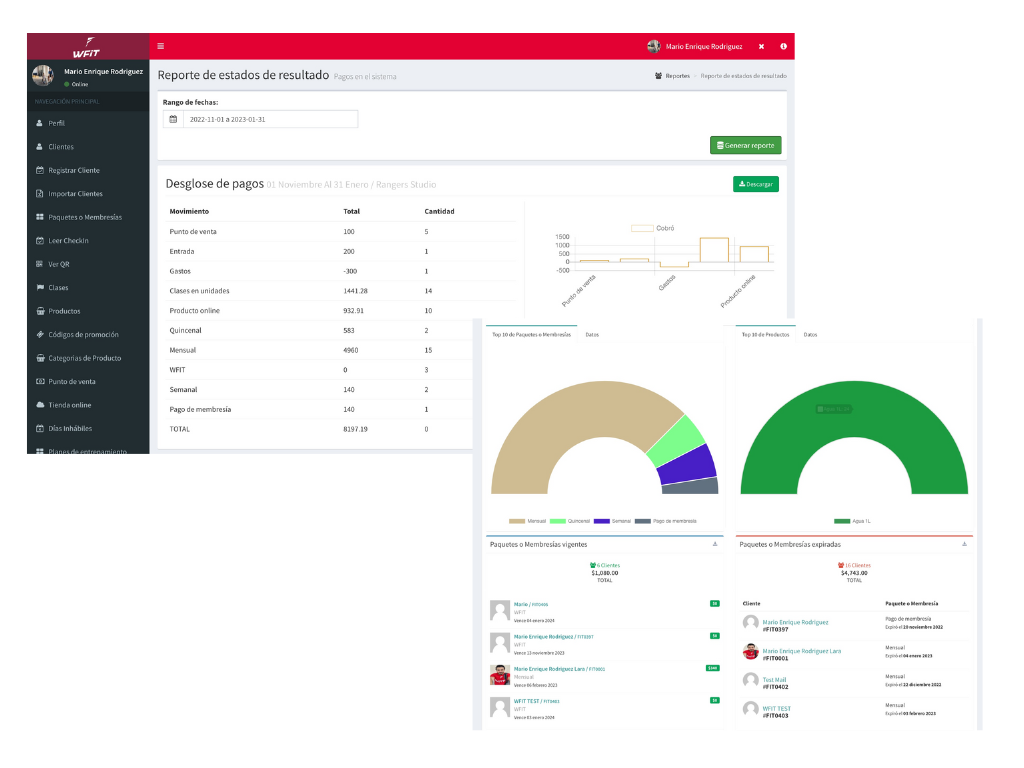Click the purple Semanal legend color swatch
Image resolution: width=1024 pixels, height=768 pixels.
(601, 521)
